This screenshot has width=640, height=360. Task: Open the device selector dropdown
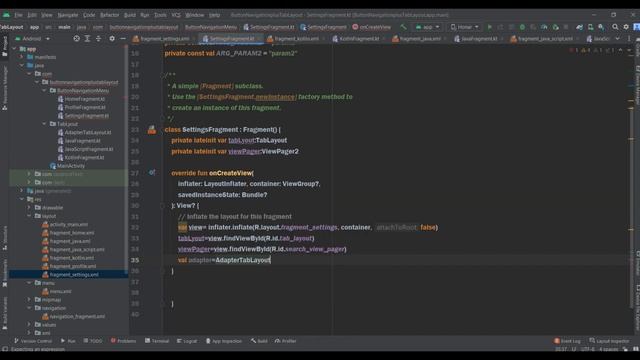point(464,27)
